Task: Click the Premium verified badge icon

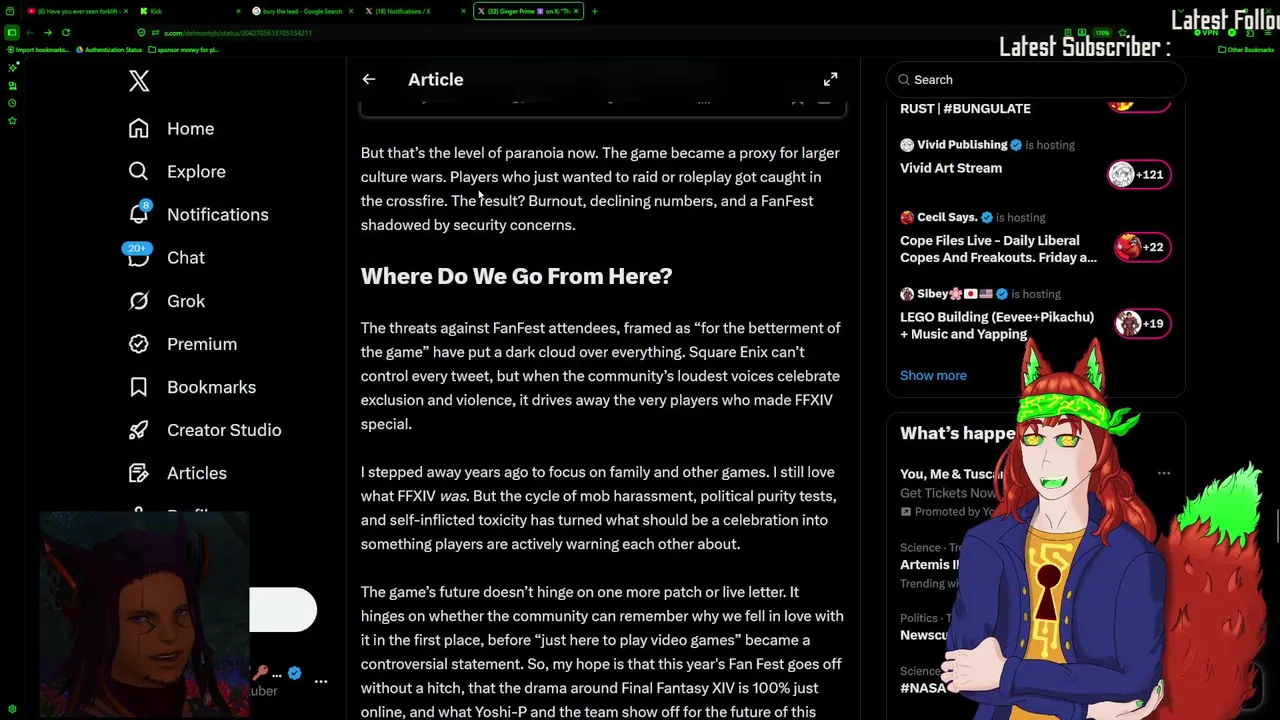Action: click(x=139, y=344)
